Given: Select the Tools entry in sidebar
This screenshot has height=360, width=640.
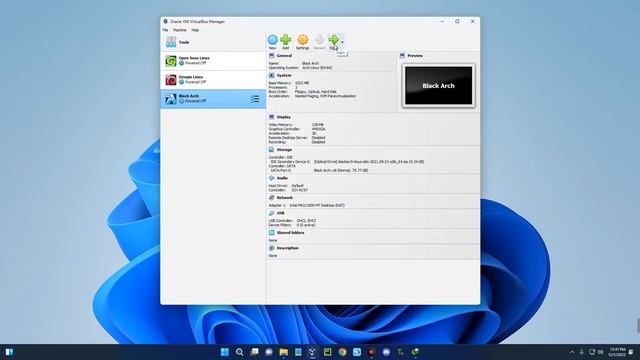Looking at the screenshot, I should click(213, 42).
